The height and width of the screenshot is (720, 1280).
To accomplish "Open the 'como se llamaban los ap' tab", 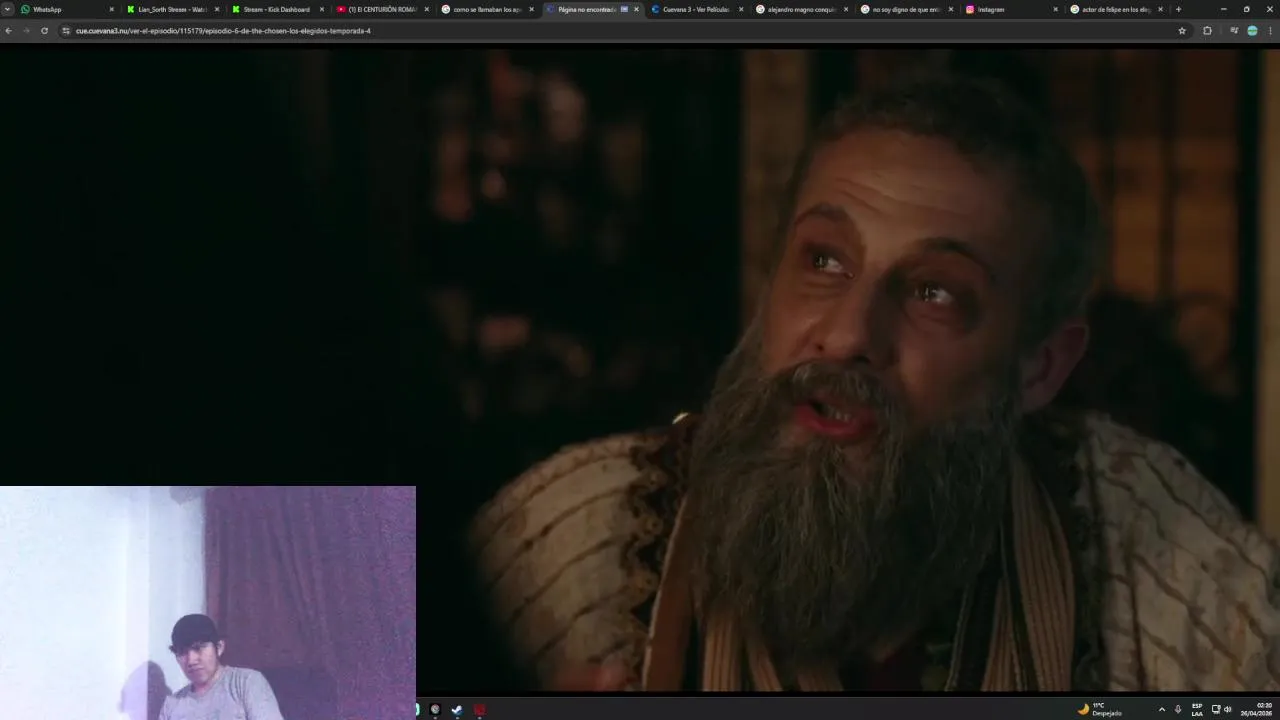I will click(x=486, y=9).
